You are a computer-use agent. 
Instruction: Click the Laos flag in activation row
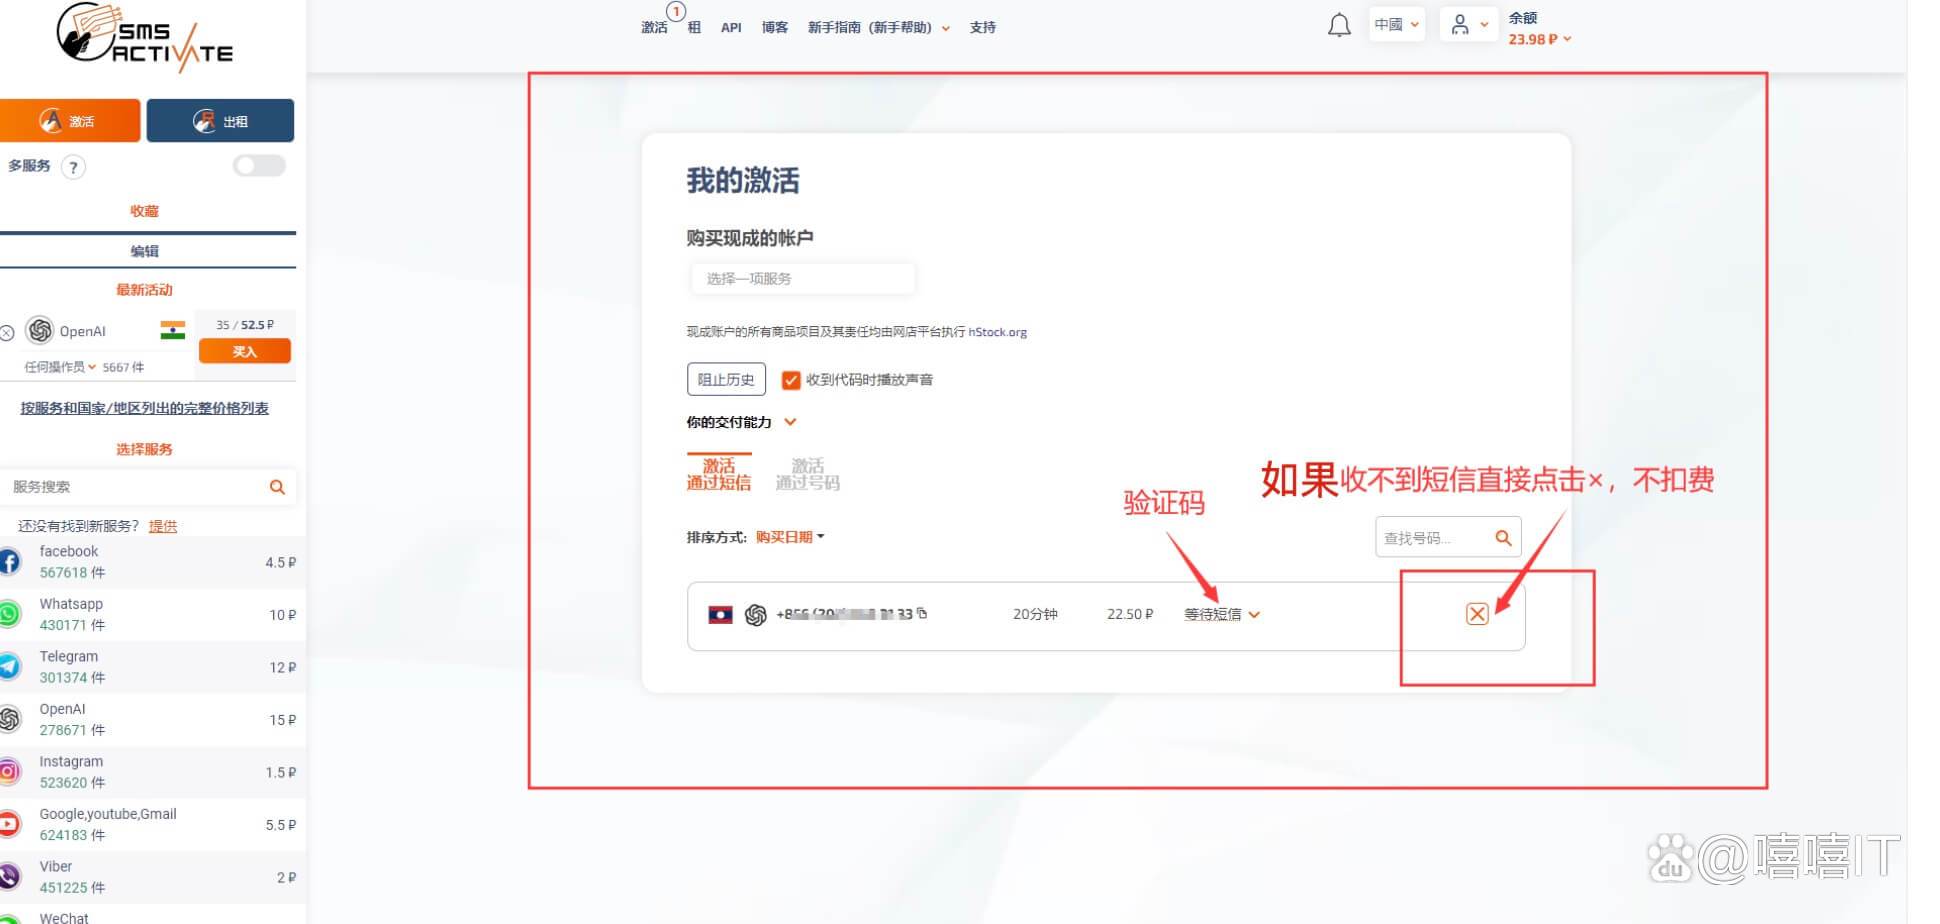coord(720,614)
